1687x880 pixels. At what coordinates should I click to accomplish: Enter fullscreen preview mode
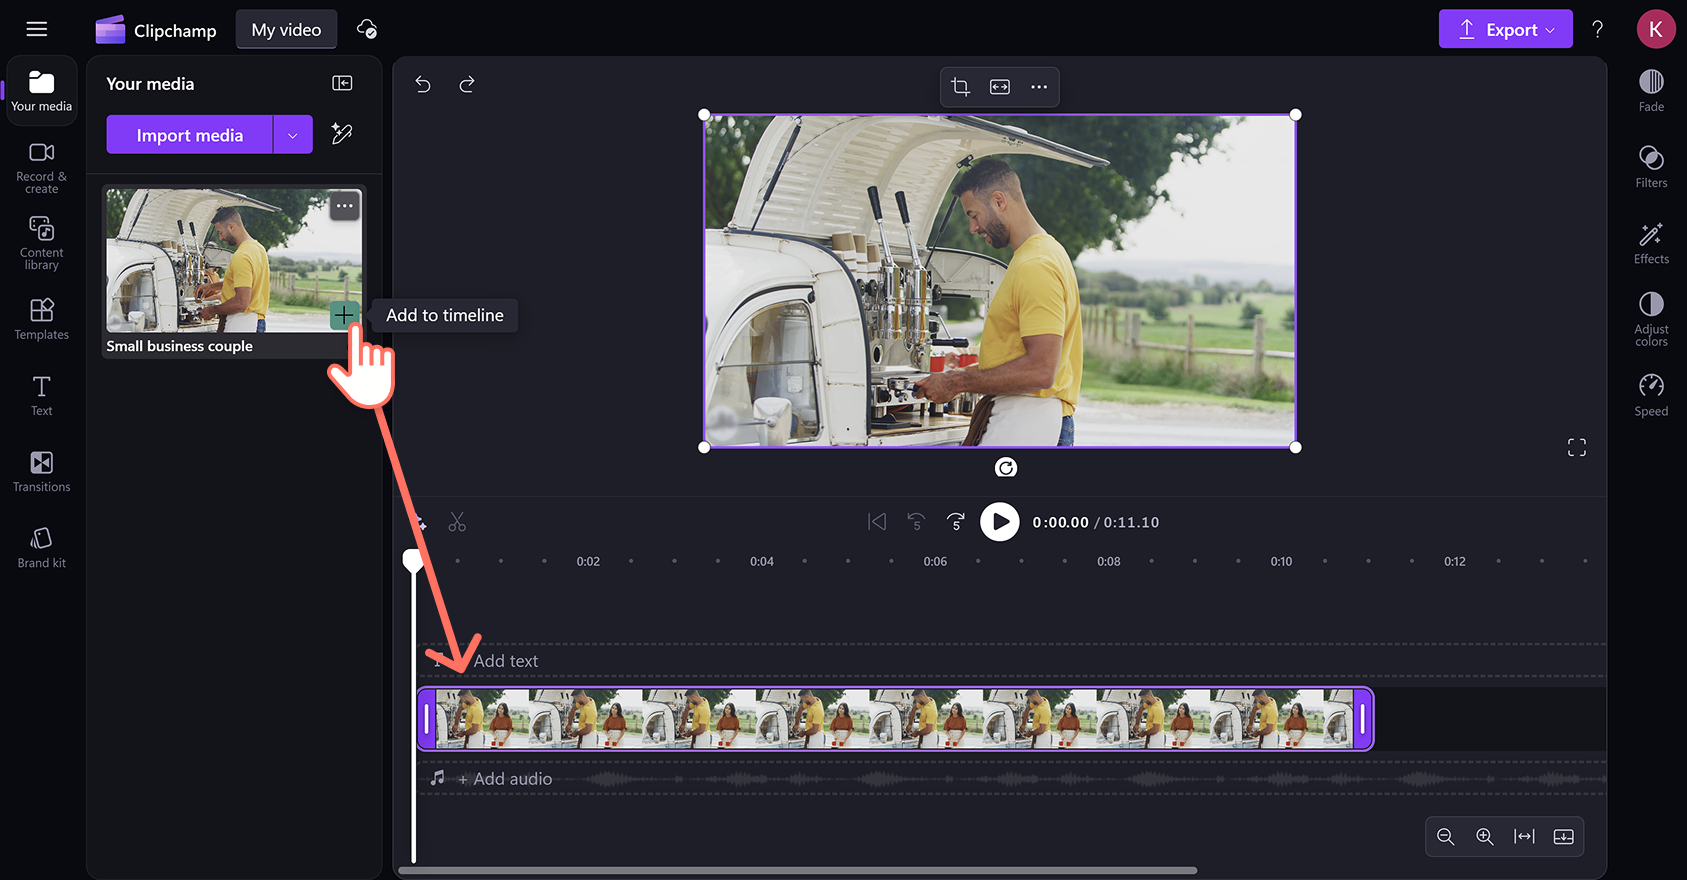(1577, 447)
